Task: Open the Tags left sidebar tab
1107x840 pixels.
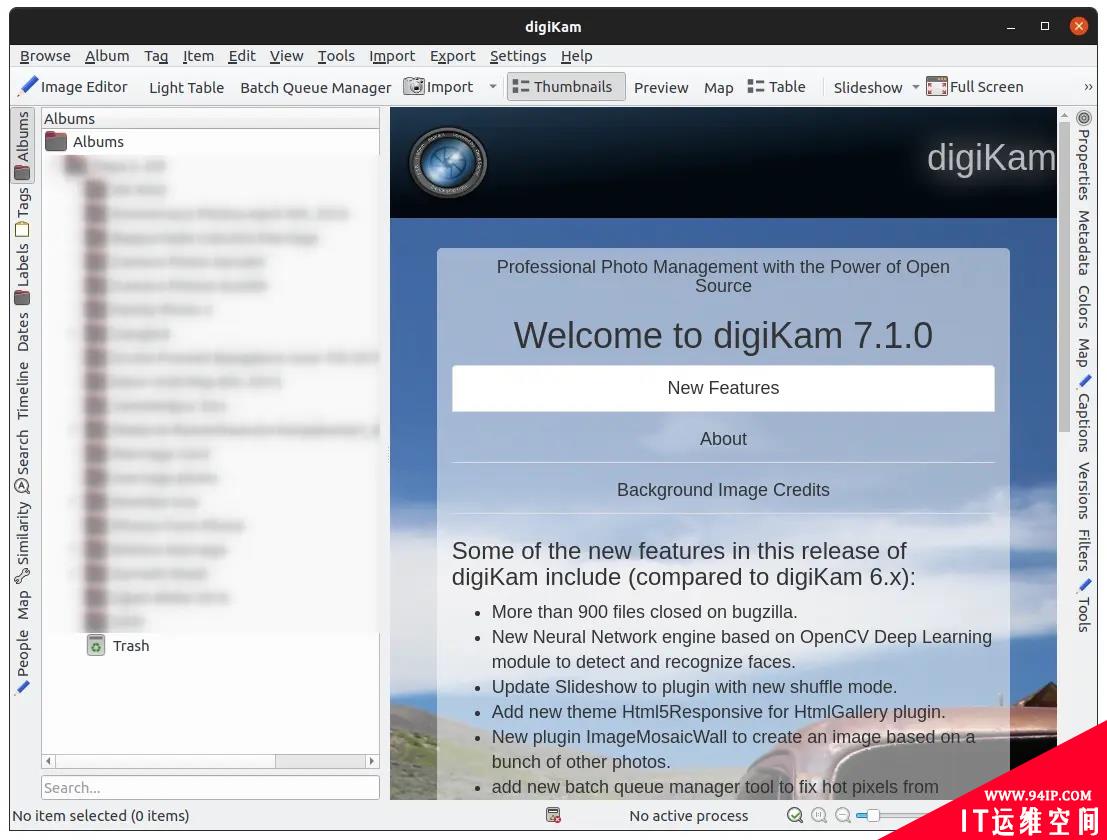Action: (23, 212)
